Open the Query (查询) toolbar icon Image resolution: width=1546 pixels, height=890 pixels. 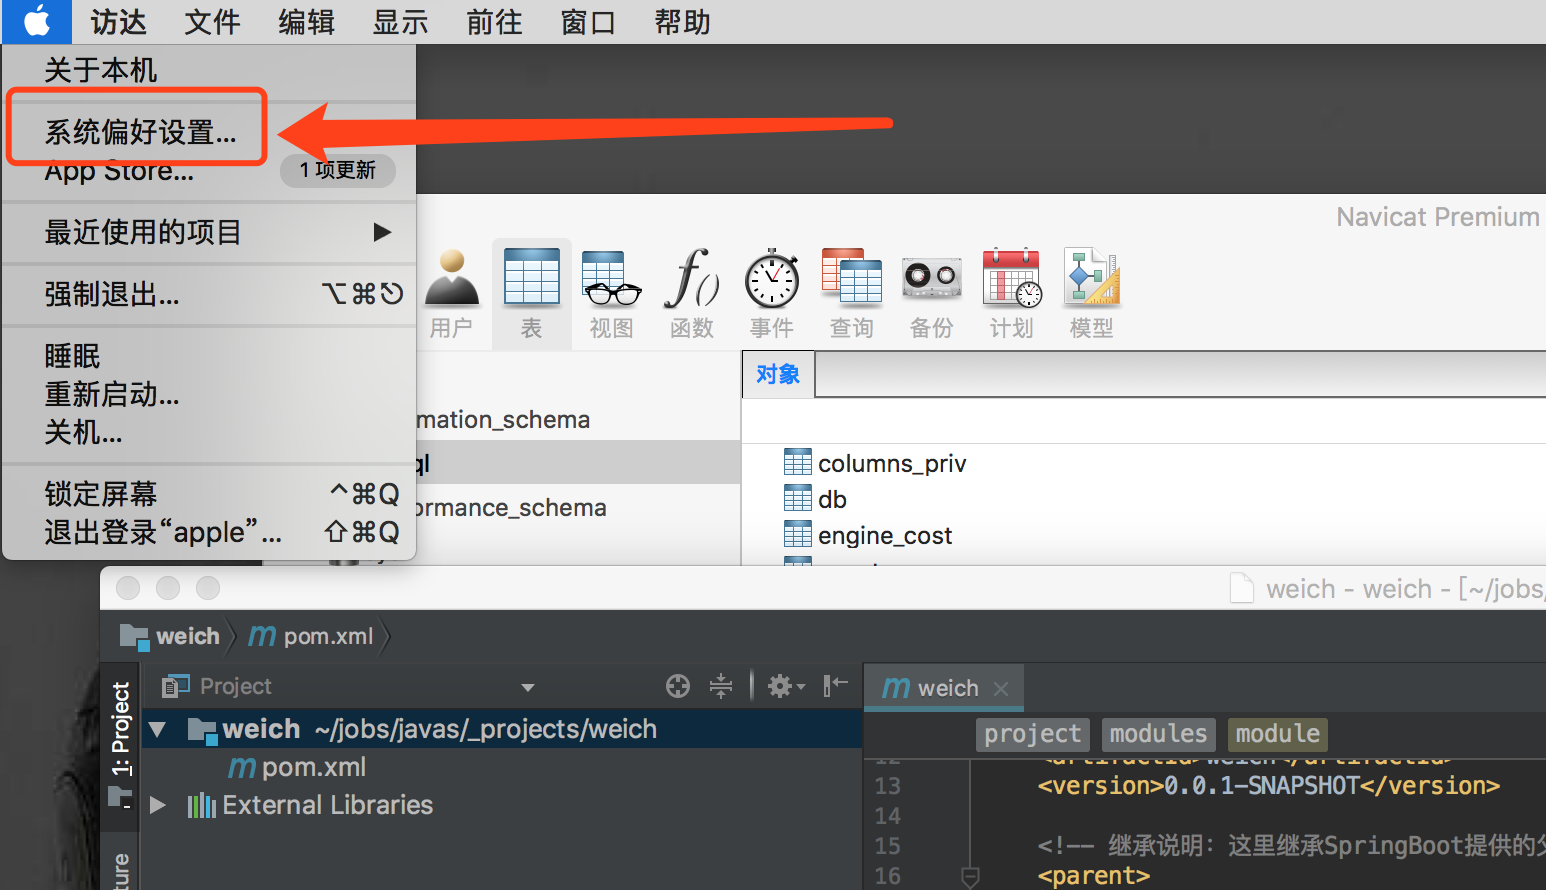(851, 291)
